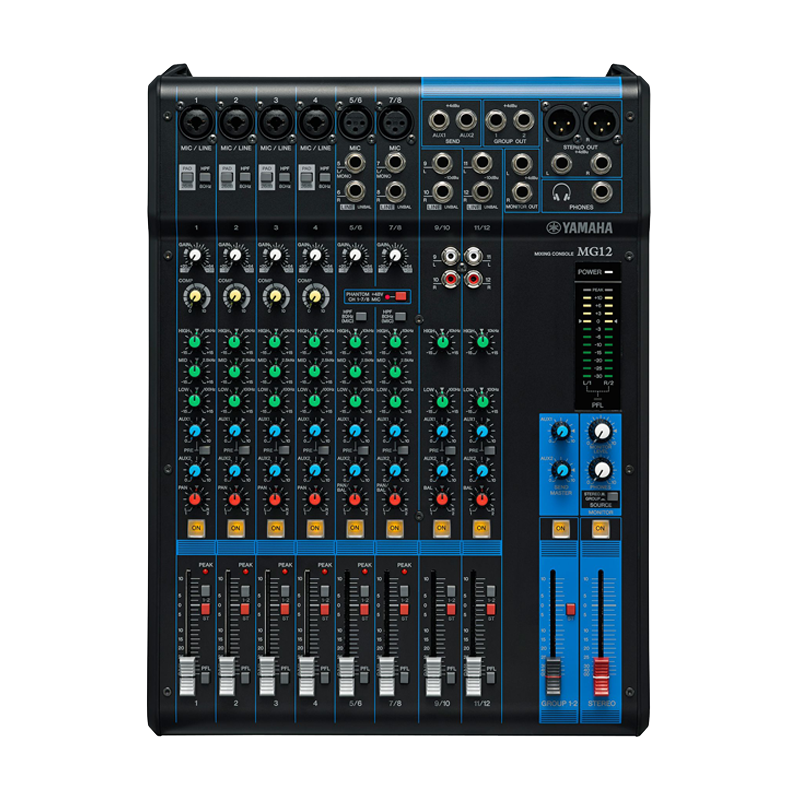
Task: Click the channel 1 MIC/LINE combo input jack
Action: point(196,122)
